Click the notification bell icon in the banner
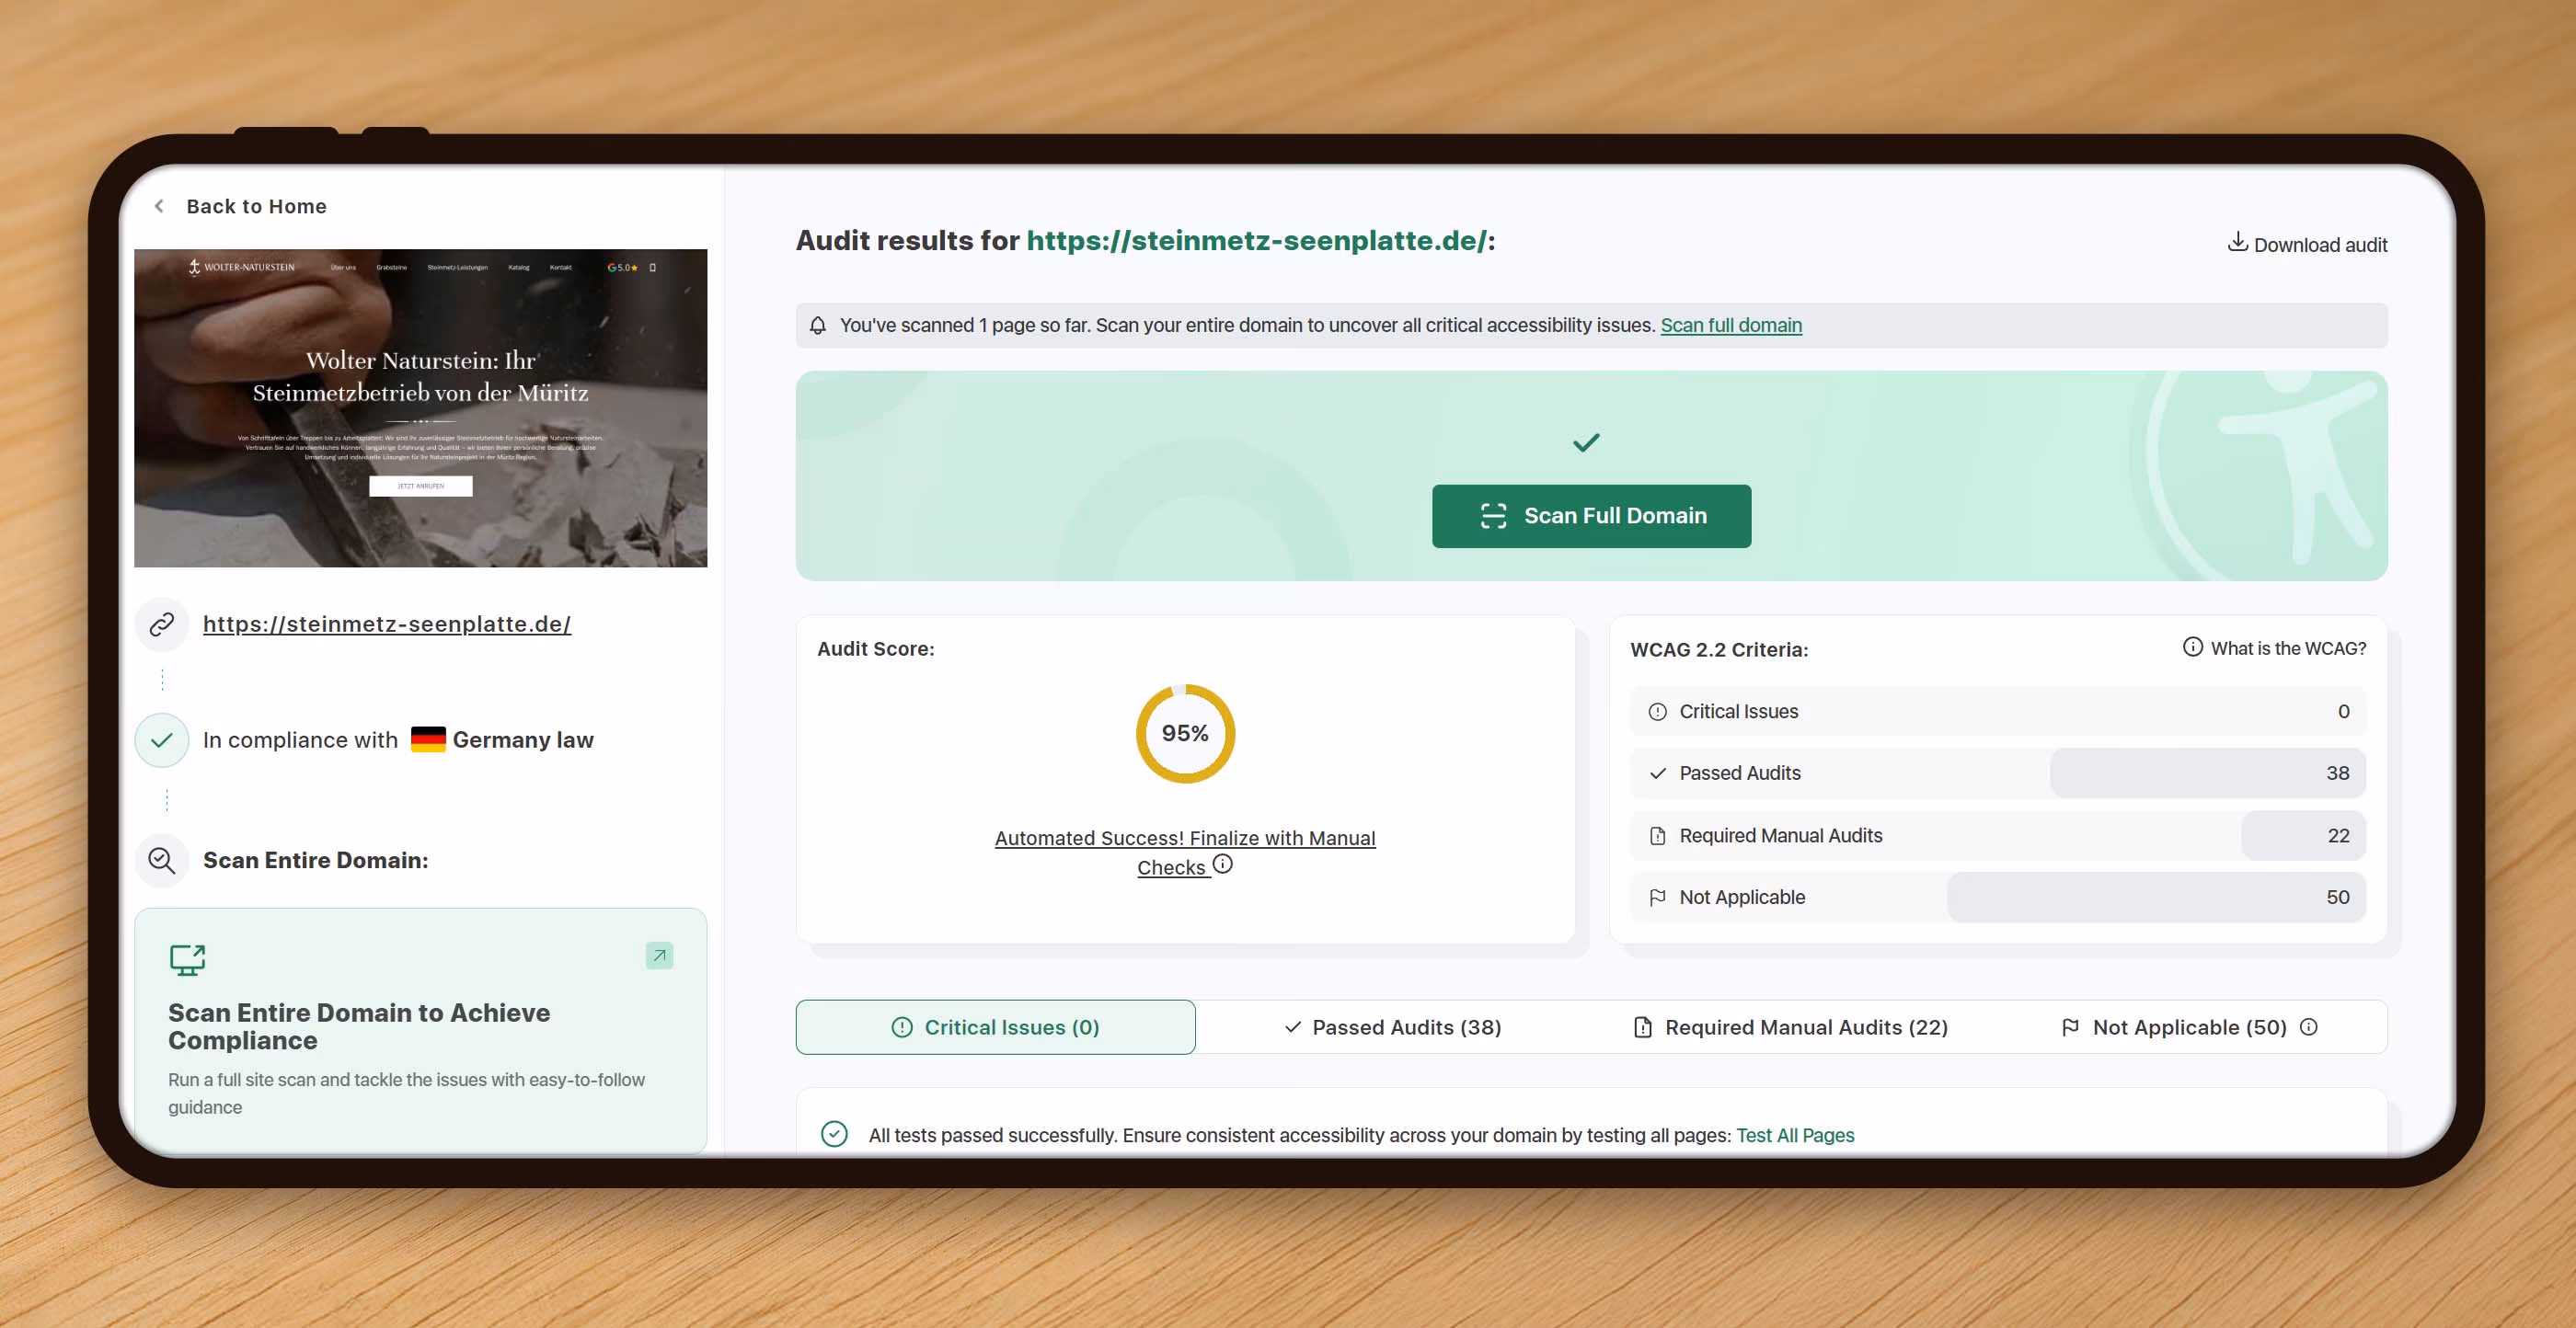The height and width of the screenshot is (1328, 2576). (818, 325)
